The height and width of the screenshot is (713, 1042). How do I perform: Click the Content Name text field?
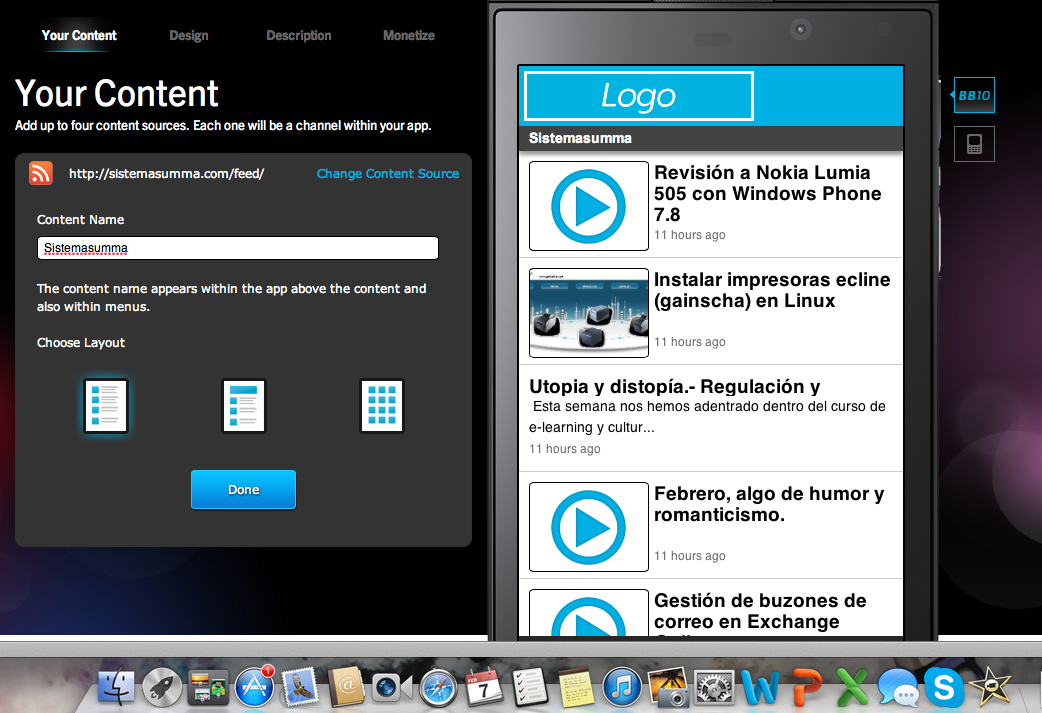pos(238,248)
